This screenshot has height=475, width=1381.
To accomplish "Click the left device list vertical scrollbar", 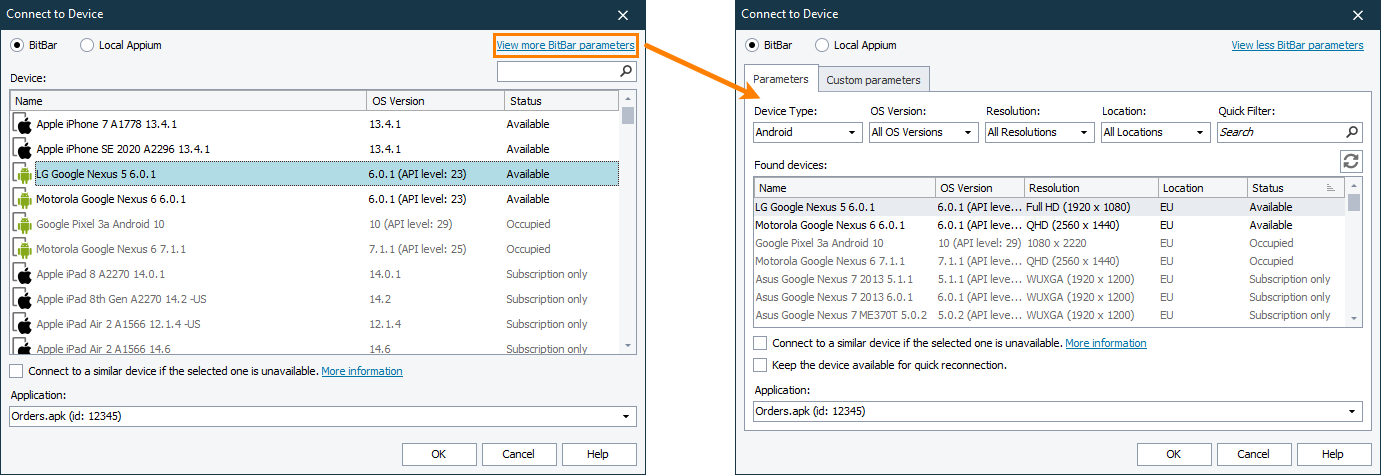I will [x=628, y=220].
